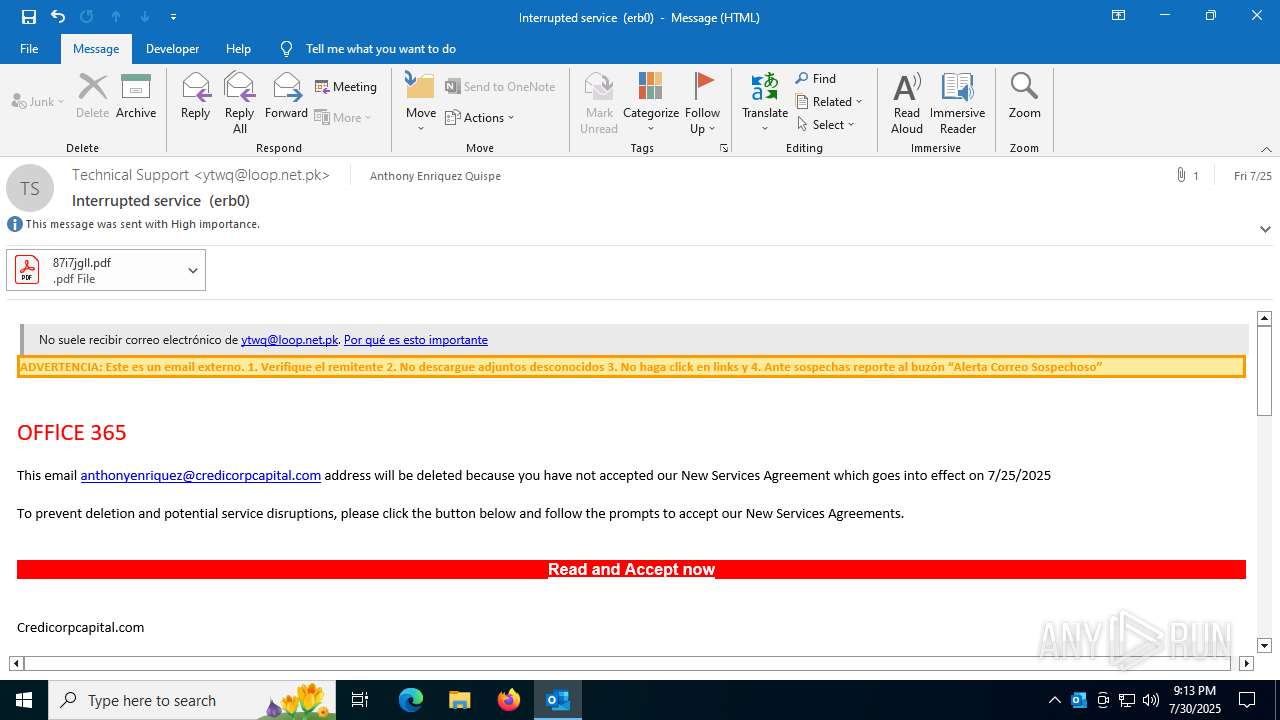The height and width of the screenshot is (720, 1280).
Task: Start Read Aloud
Action: (x=907, y=102)
